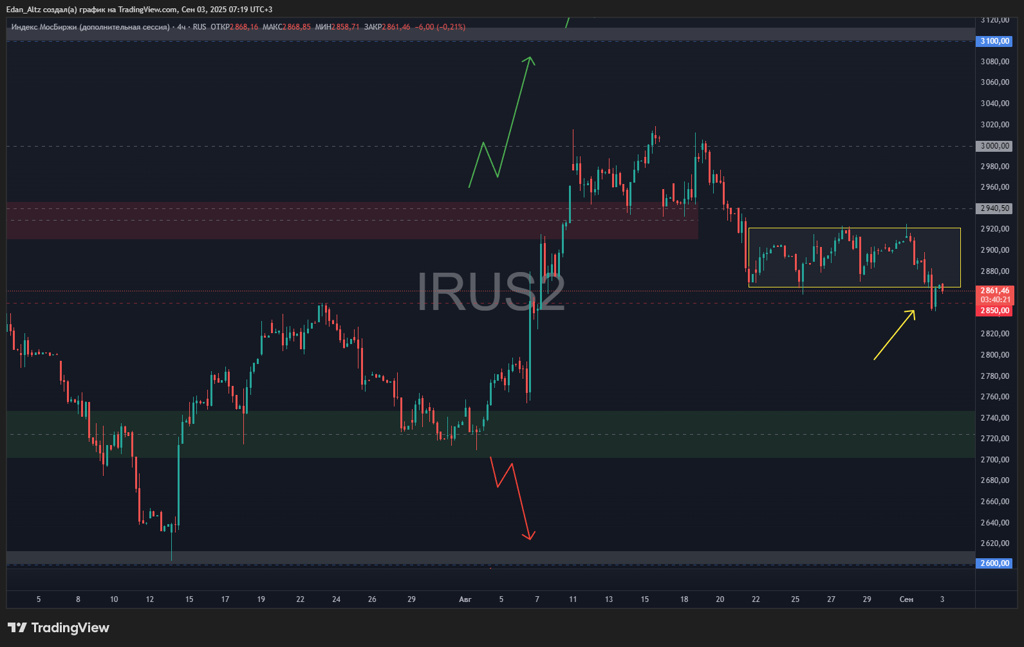Click the grey 3000,00 price level tag
The image size is (1024, 647).
pyautogui.click(x=993, y=146)
